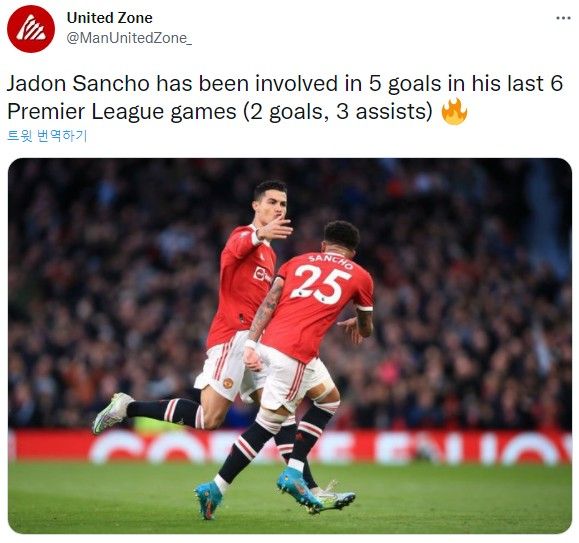Select the tweet text mentioning Jadon Sancho

(285, 97)
